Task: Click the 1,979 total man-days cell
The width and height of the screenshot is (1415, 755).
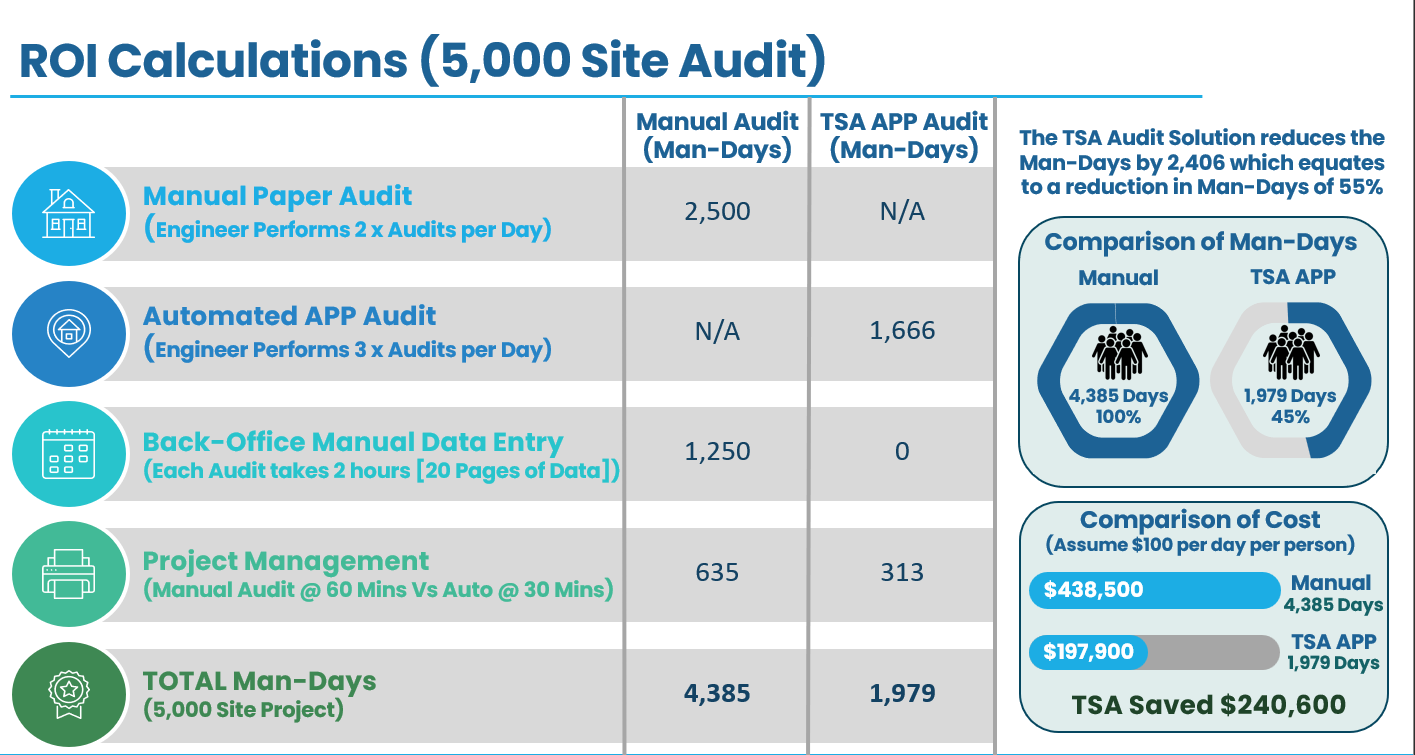Action: (x=902, y=693)
